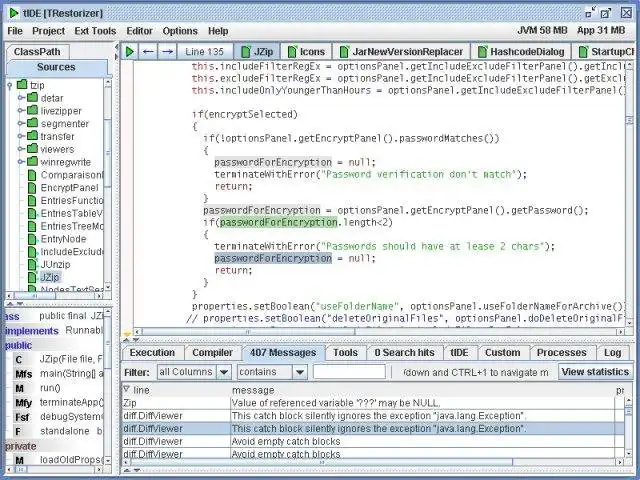Image resolution: width=640 pixels, height=480 pixels.
Task: Click the filter text input field
Action: point(349,372)
